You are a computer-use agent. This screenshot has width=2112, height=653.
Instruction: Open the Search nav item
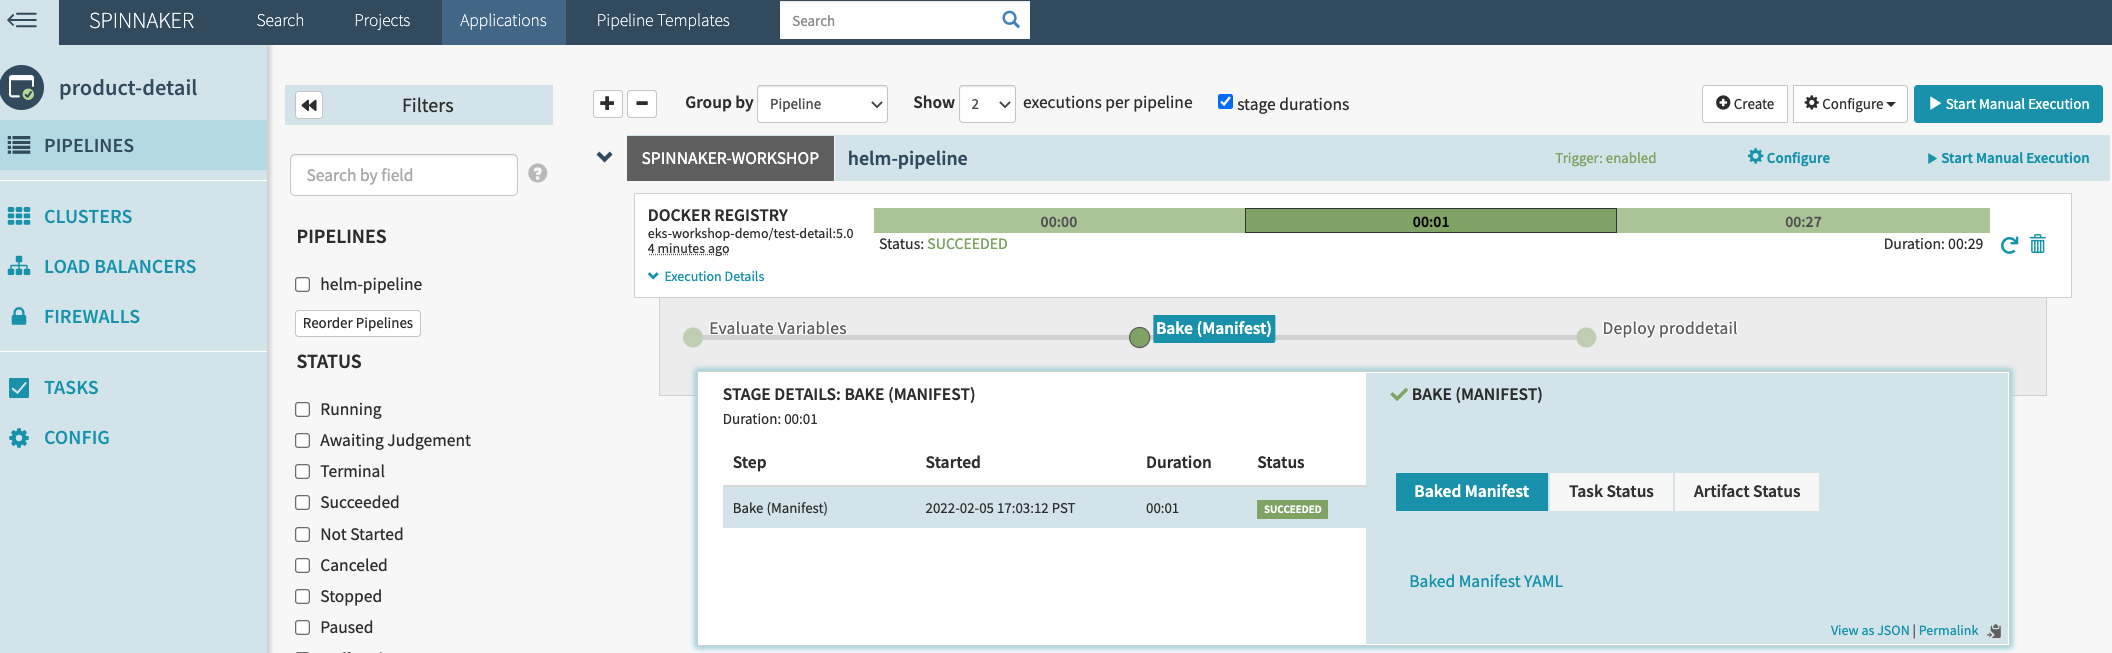click(x=280, y=20)
